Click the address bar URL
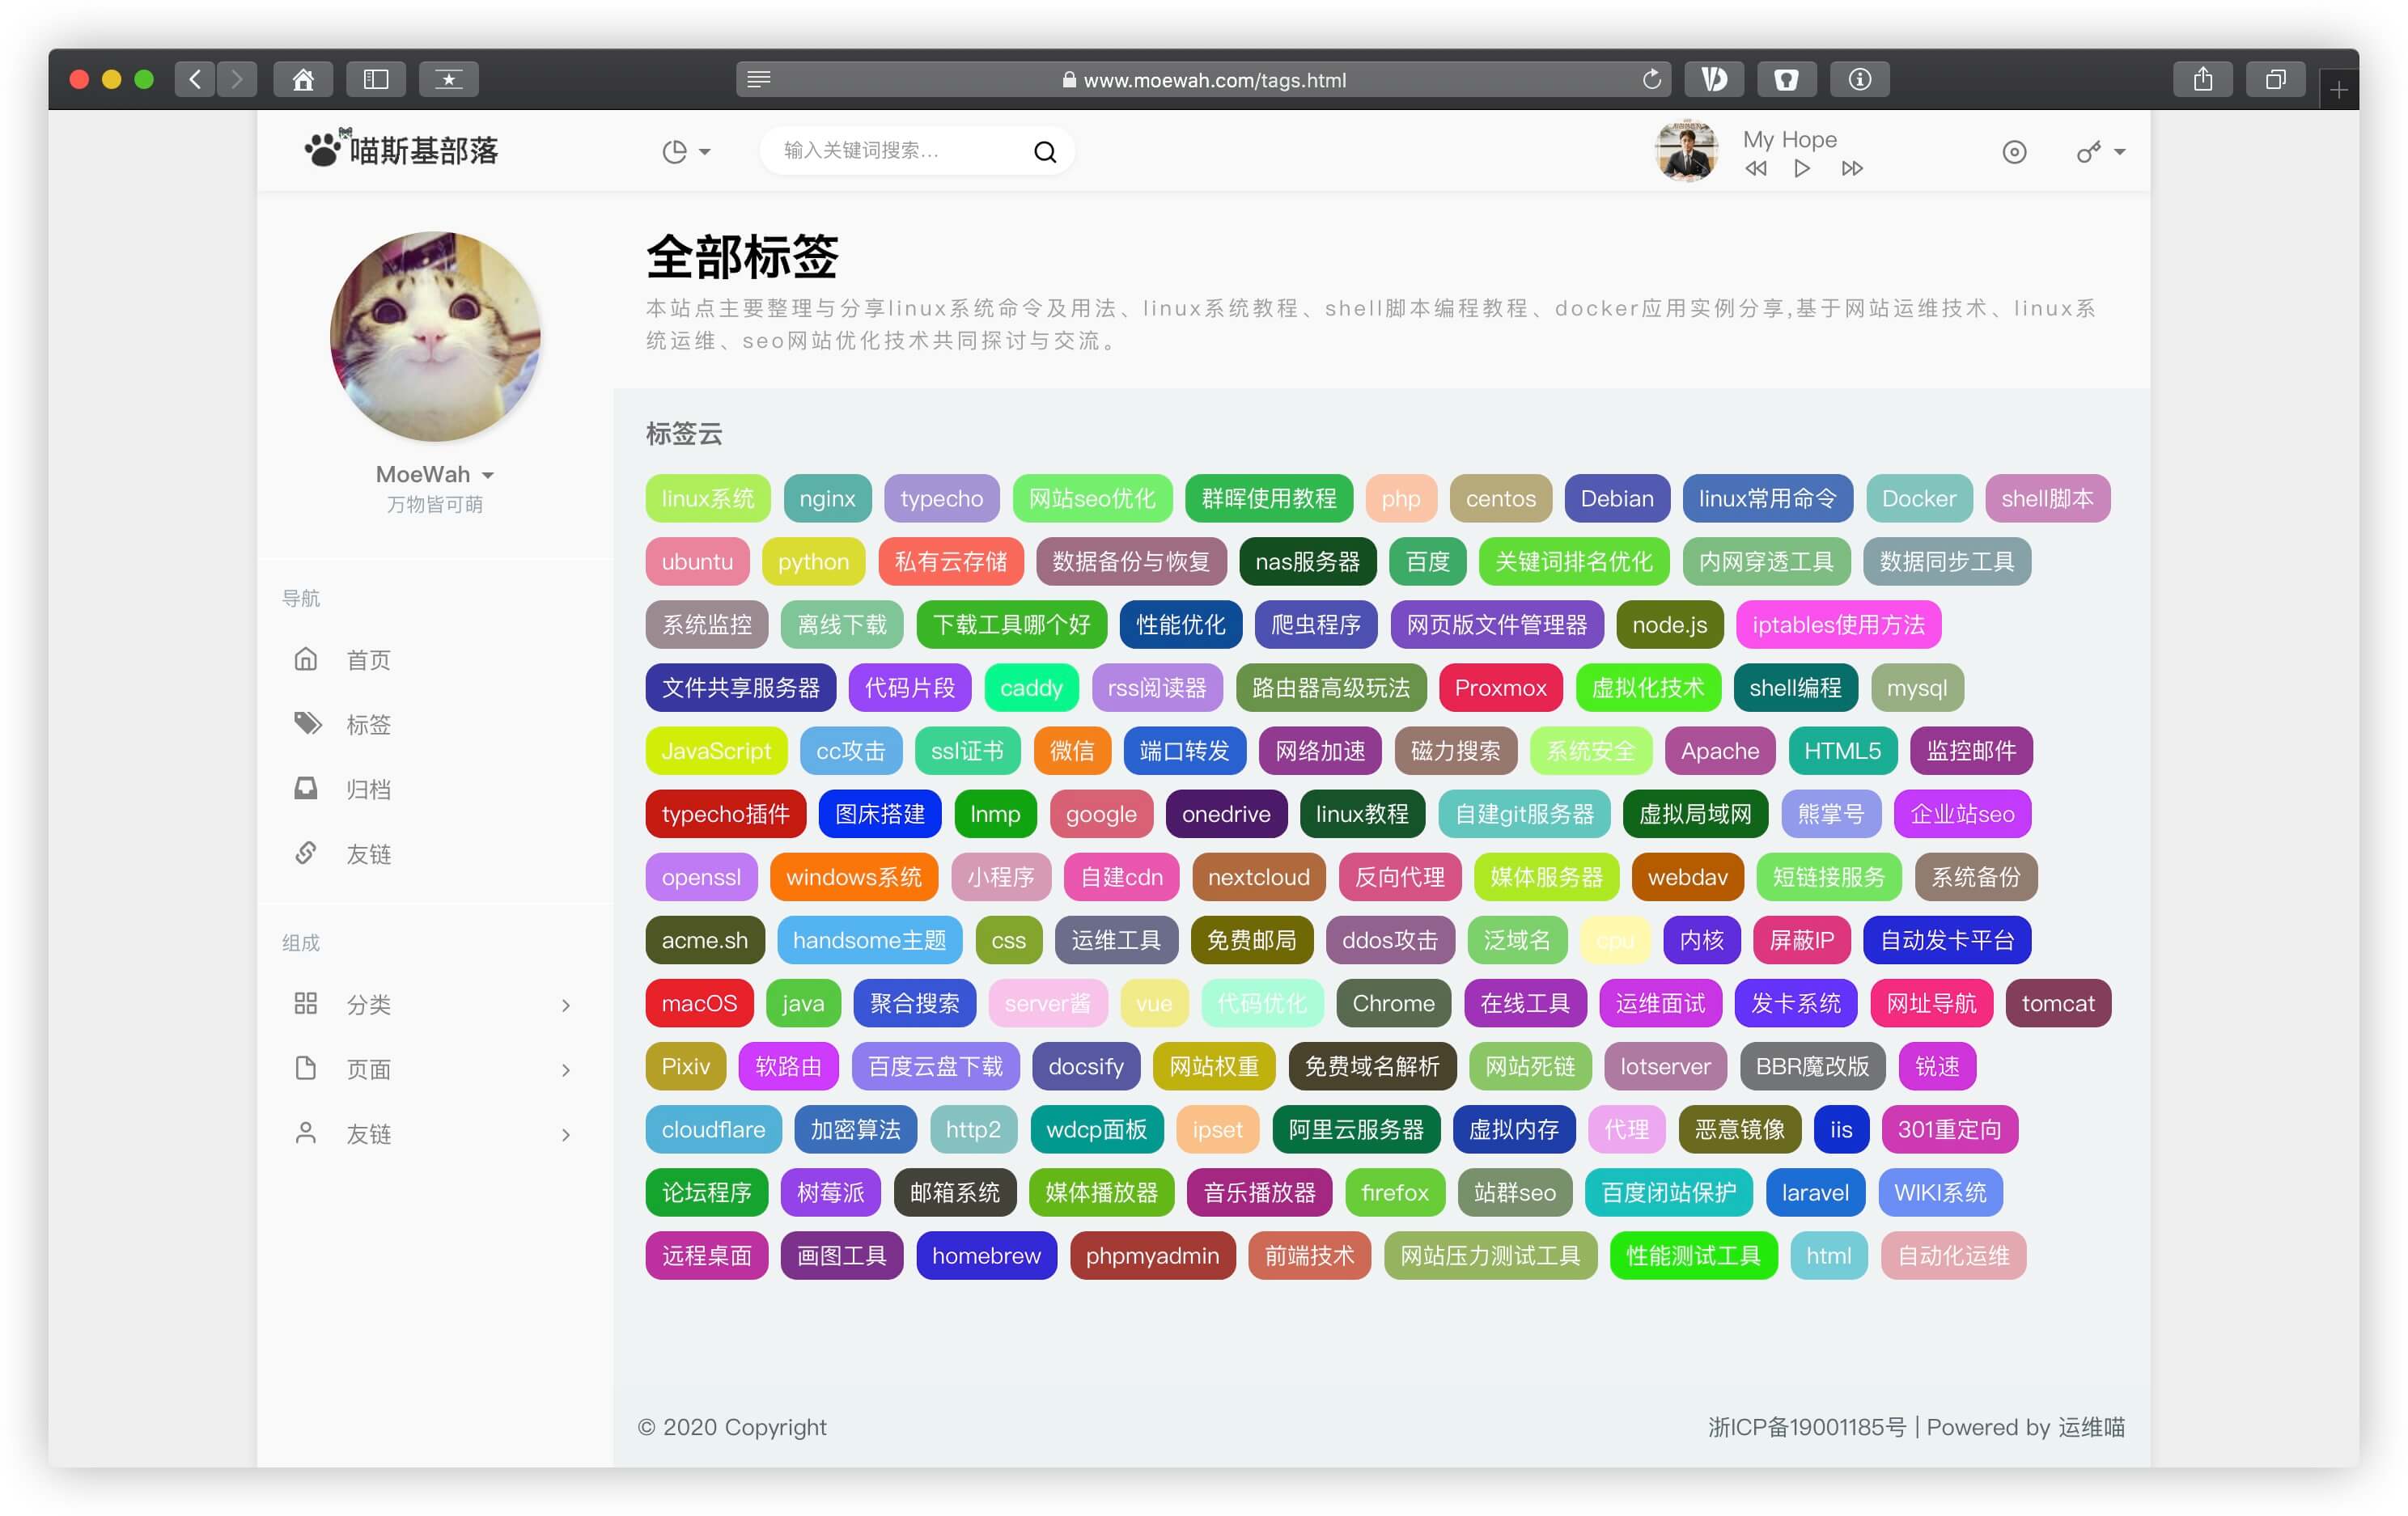This screenshot has width=2408, height=1516. 1213,80
